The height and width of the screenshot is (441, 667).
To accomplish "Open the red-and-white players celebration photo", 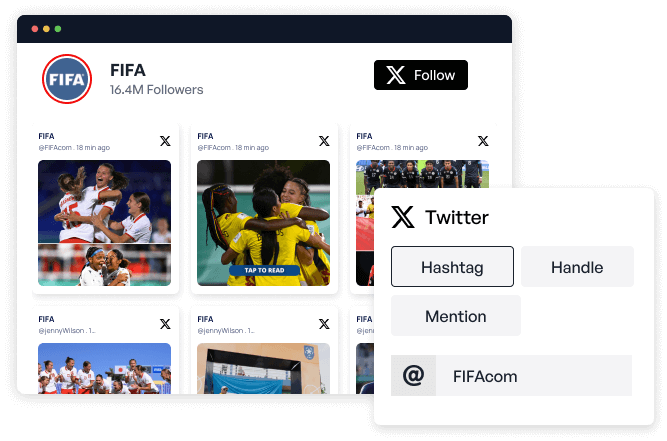I will [x=105, y=223].
